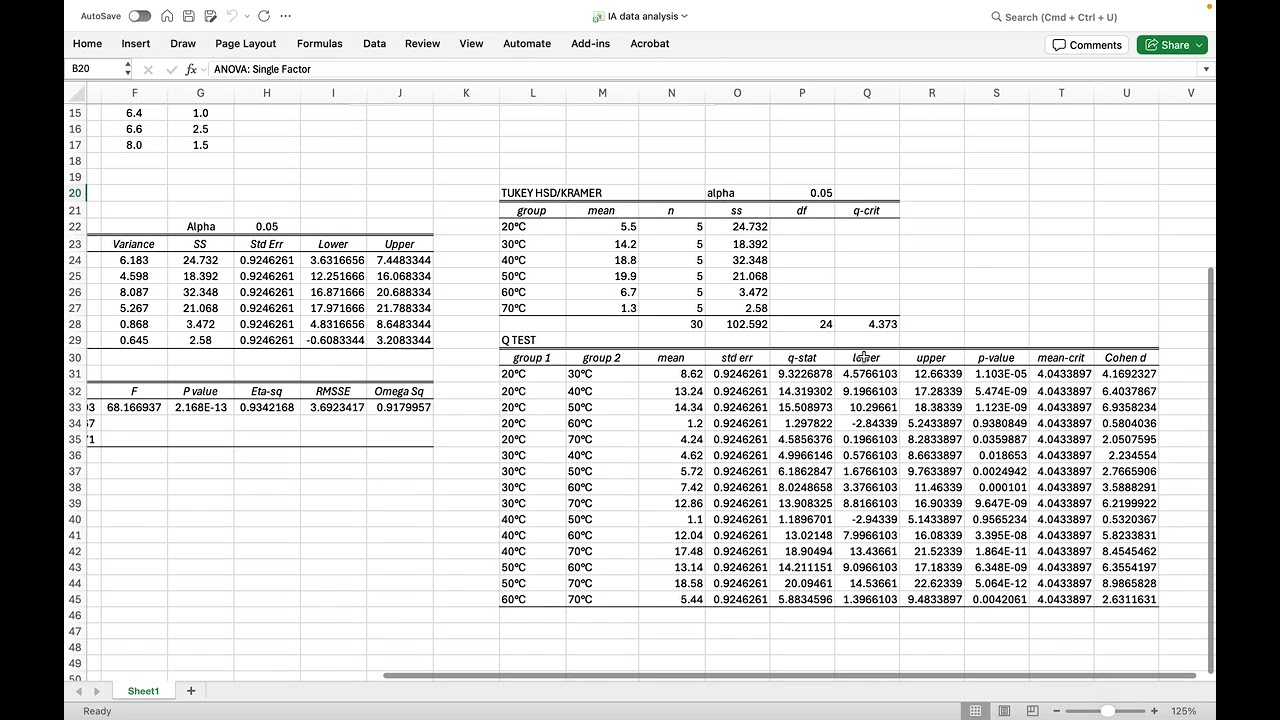Click the zoom slider handle
The image size is (1280, 720).
1107,711
